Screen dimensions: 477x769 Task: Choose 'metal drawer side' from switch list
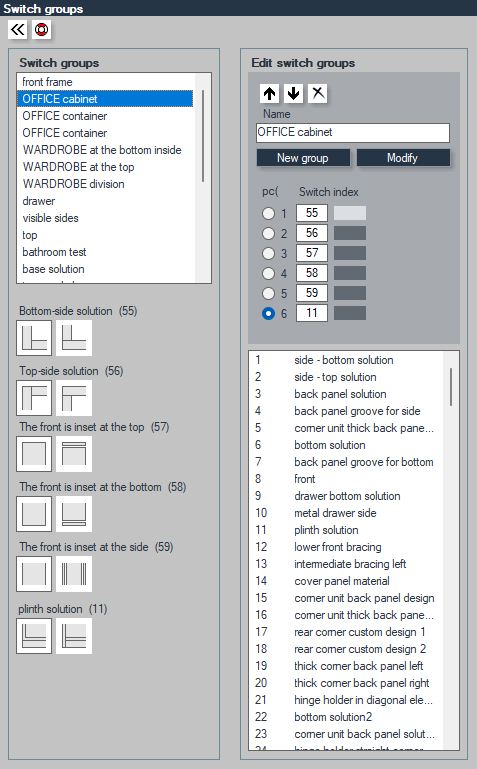(335, 513)
